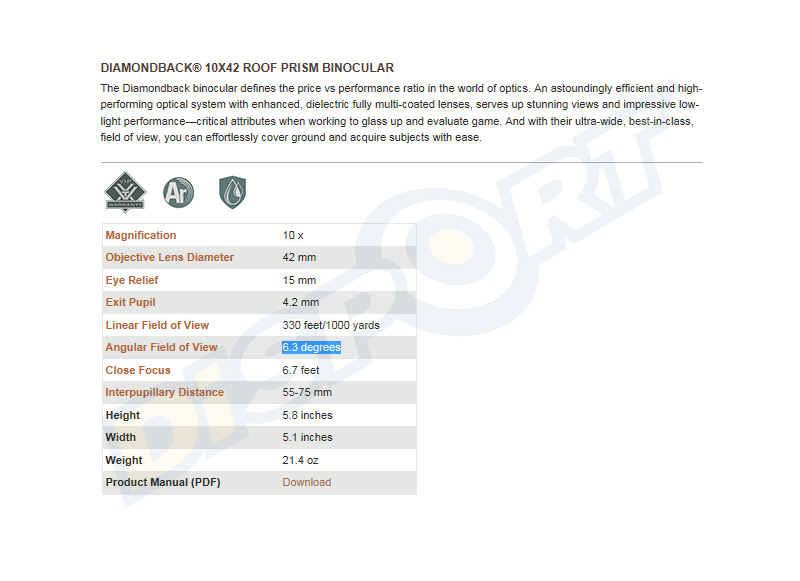Click the waterproof shield droplet icon
This screenshot has width=800, height=581.
pos(233,192)
